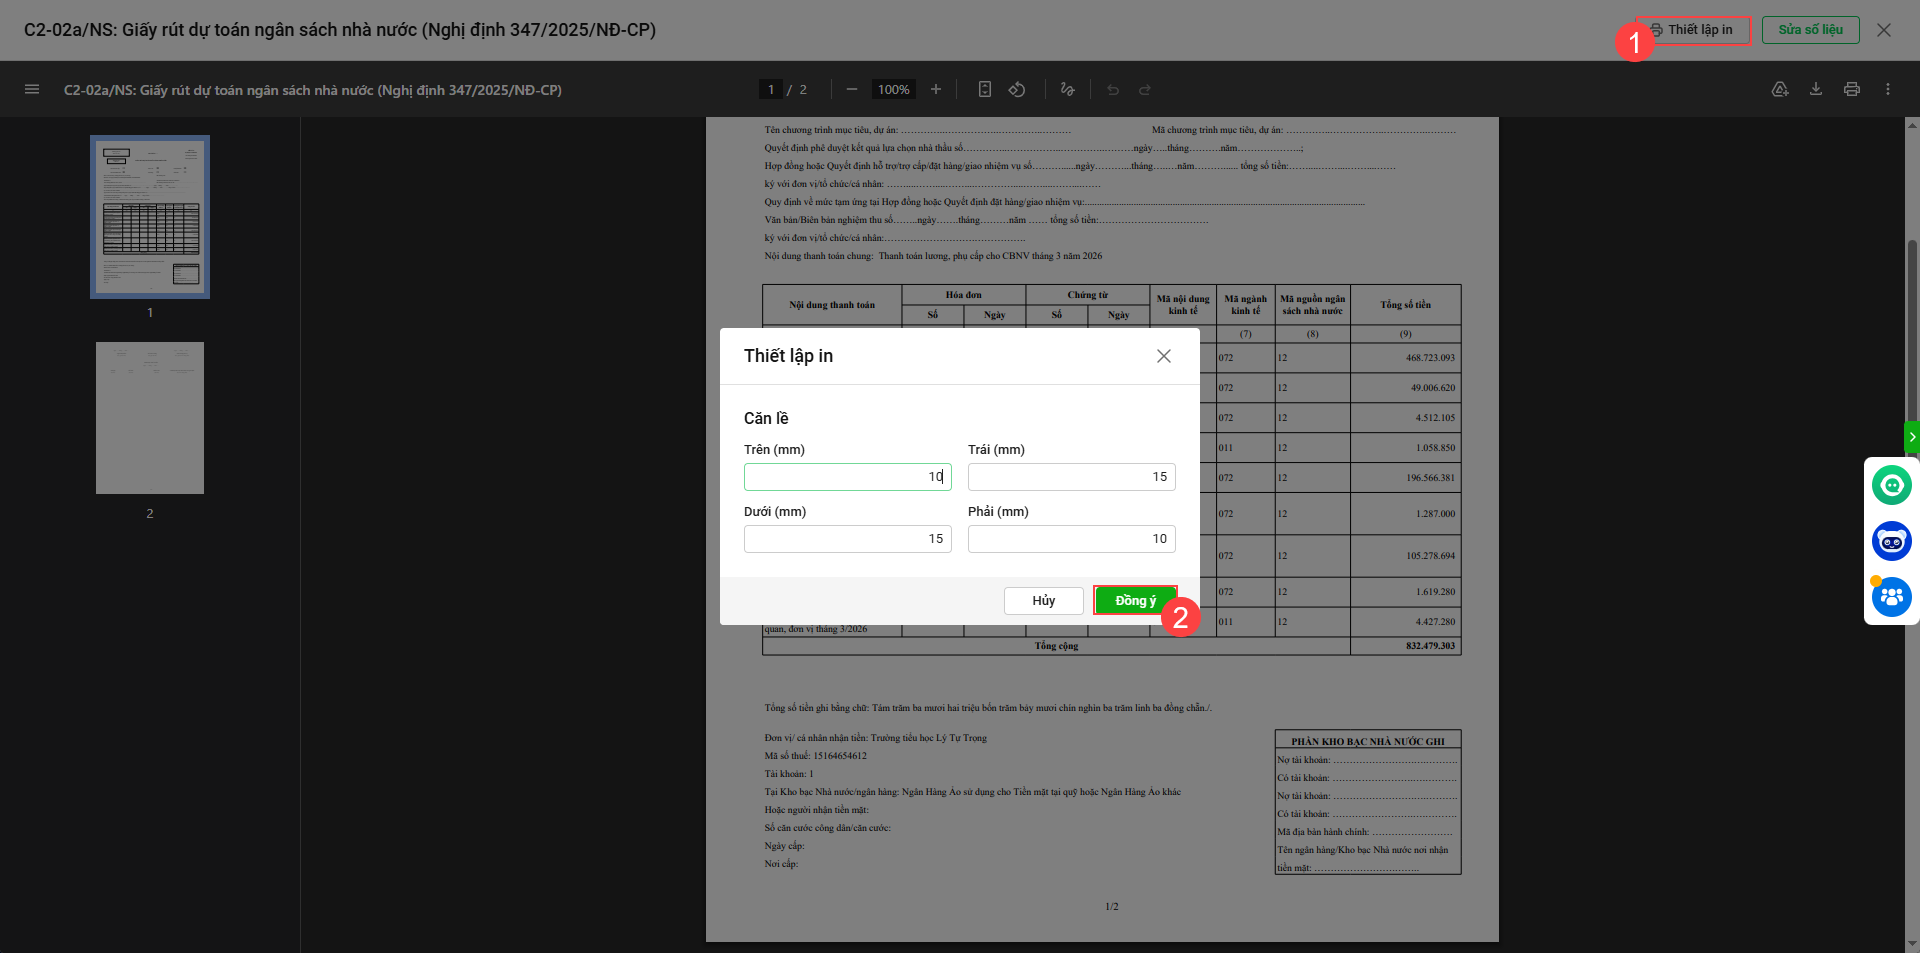This screenshot has width=1920, height=953.
Task: Open the three-dot more actions menu
Action: [x=1888, y=90]
